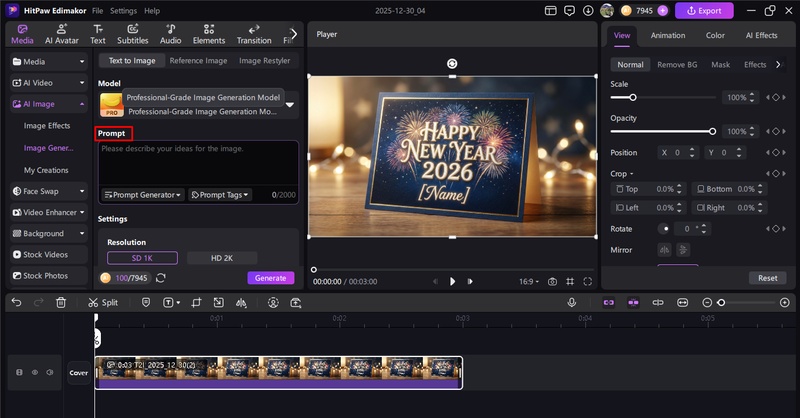Click the fullscreen icon in player
Screen dimensions: 800x418
point(588,282)
